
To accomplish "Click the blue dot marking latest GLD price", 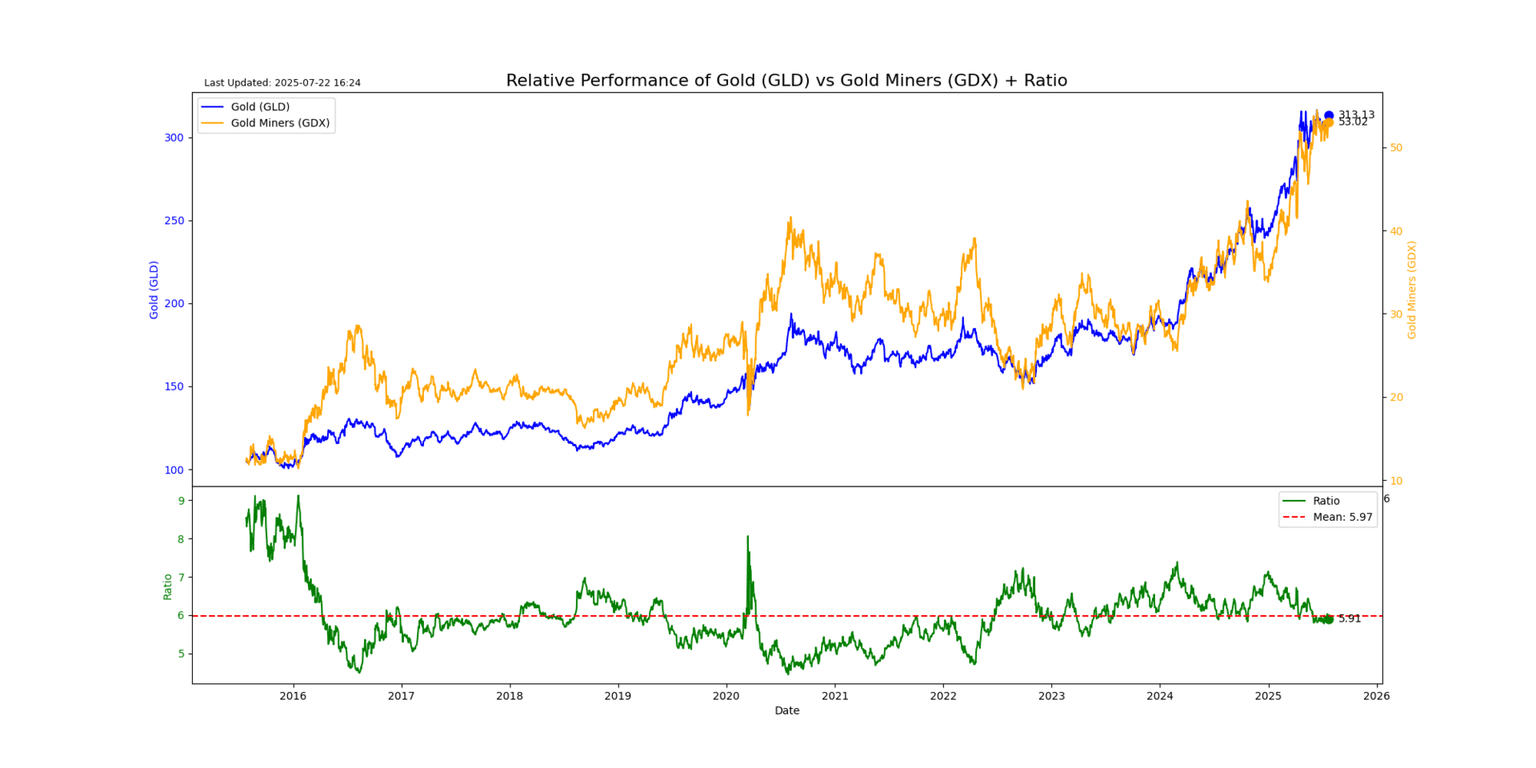I will [1329, 115].
